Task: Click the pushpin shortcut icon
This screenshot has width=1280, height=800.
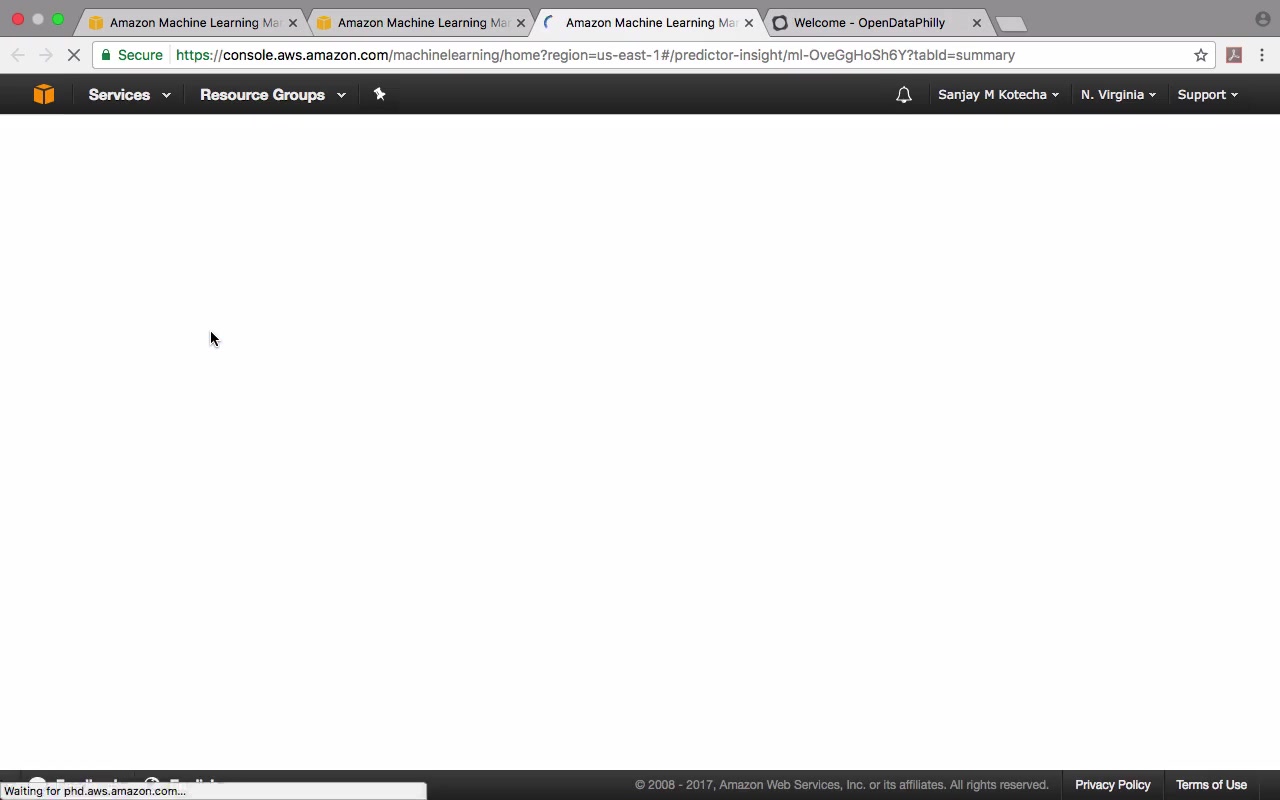Action: tap(379, 94)
